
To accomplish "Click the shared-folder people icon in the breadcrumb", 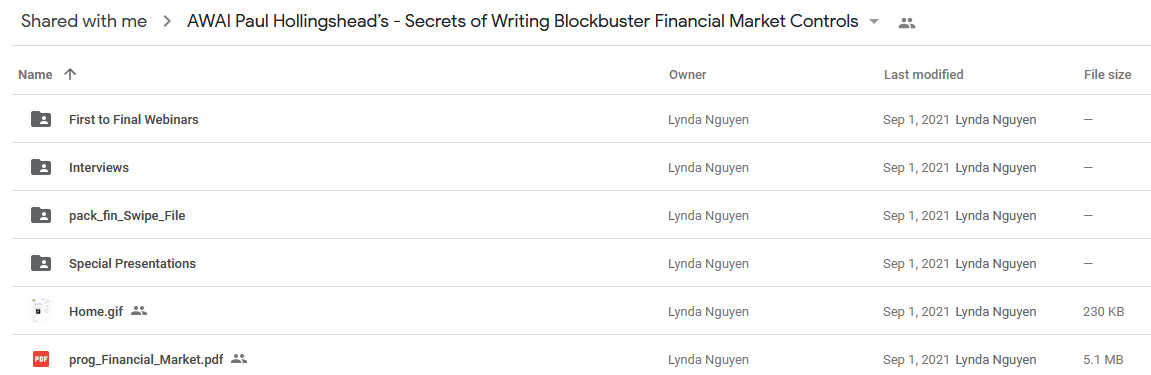I will point(907,23).
